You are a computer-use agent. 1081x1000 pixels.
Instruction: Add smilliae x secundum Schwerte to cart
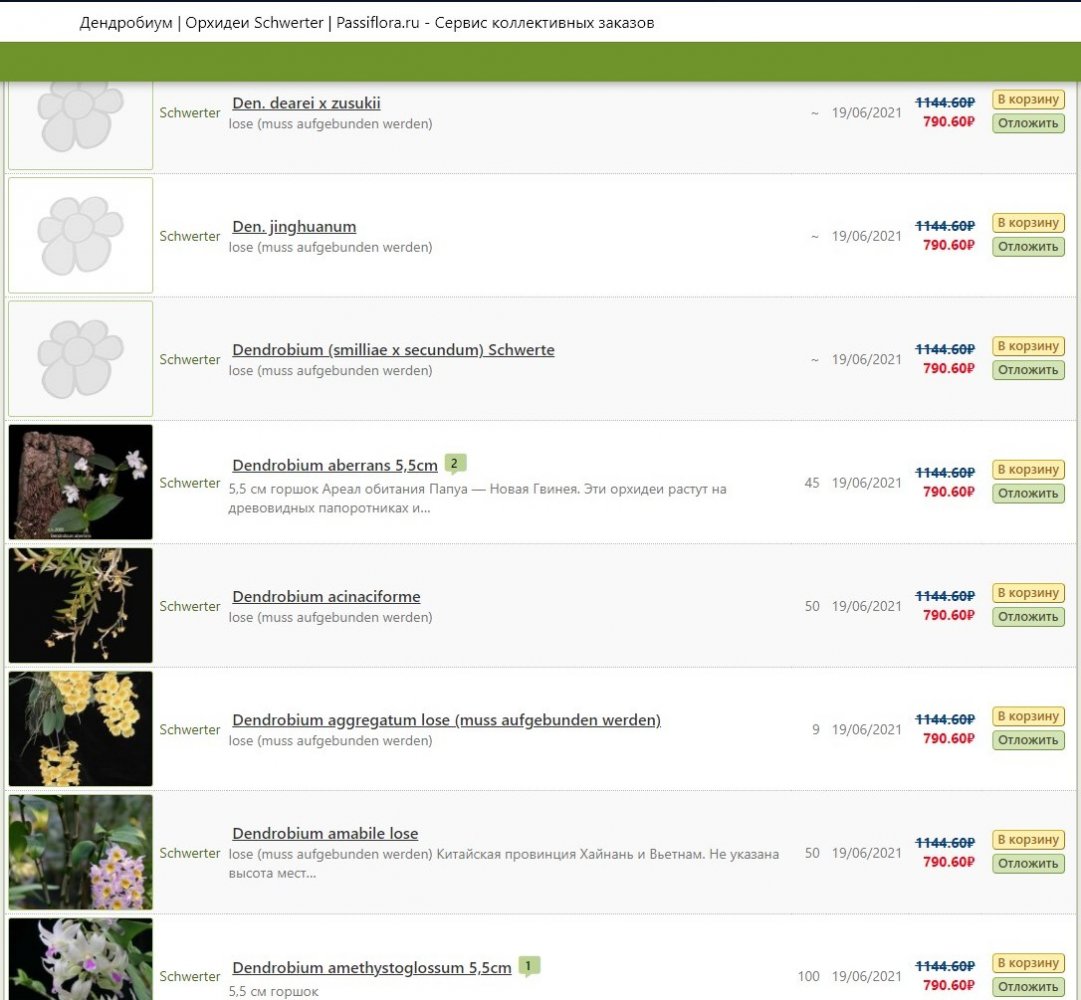pyautogui.click(x=1027, y=346)
